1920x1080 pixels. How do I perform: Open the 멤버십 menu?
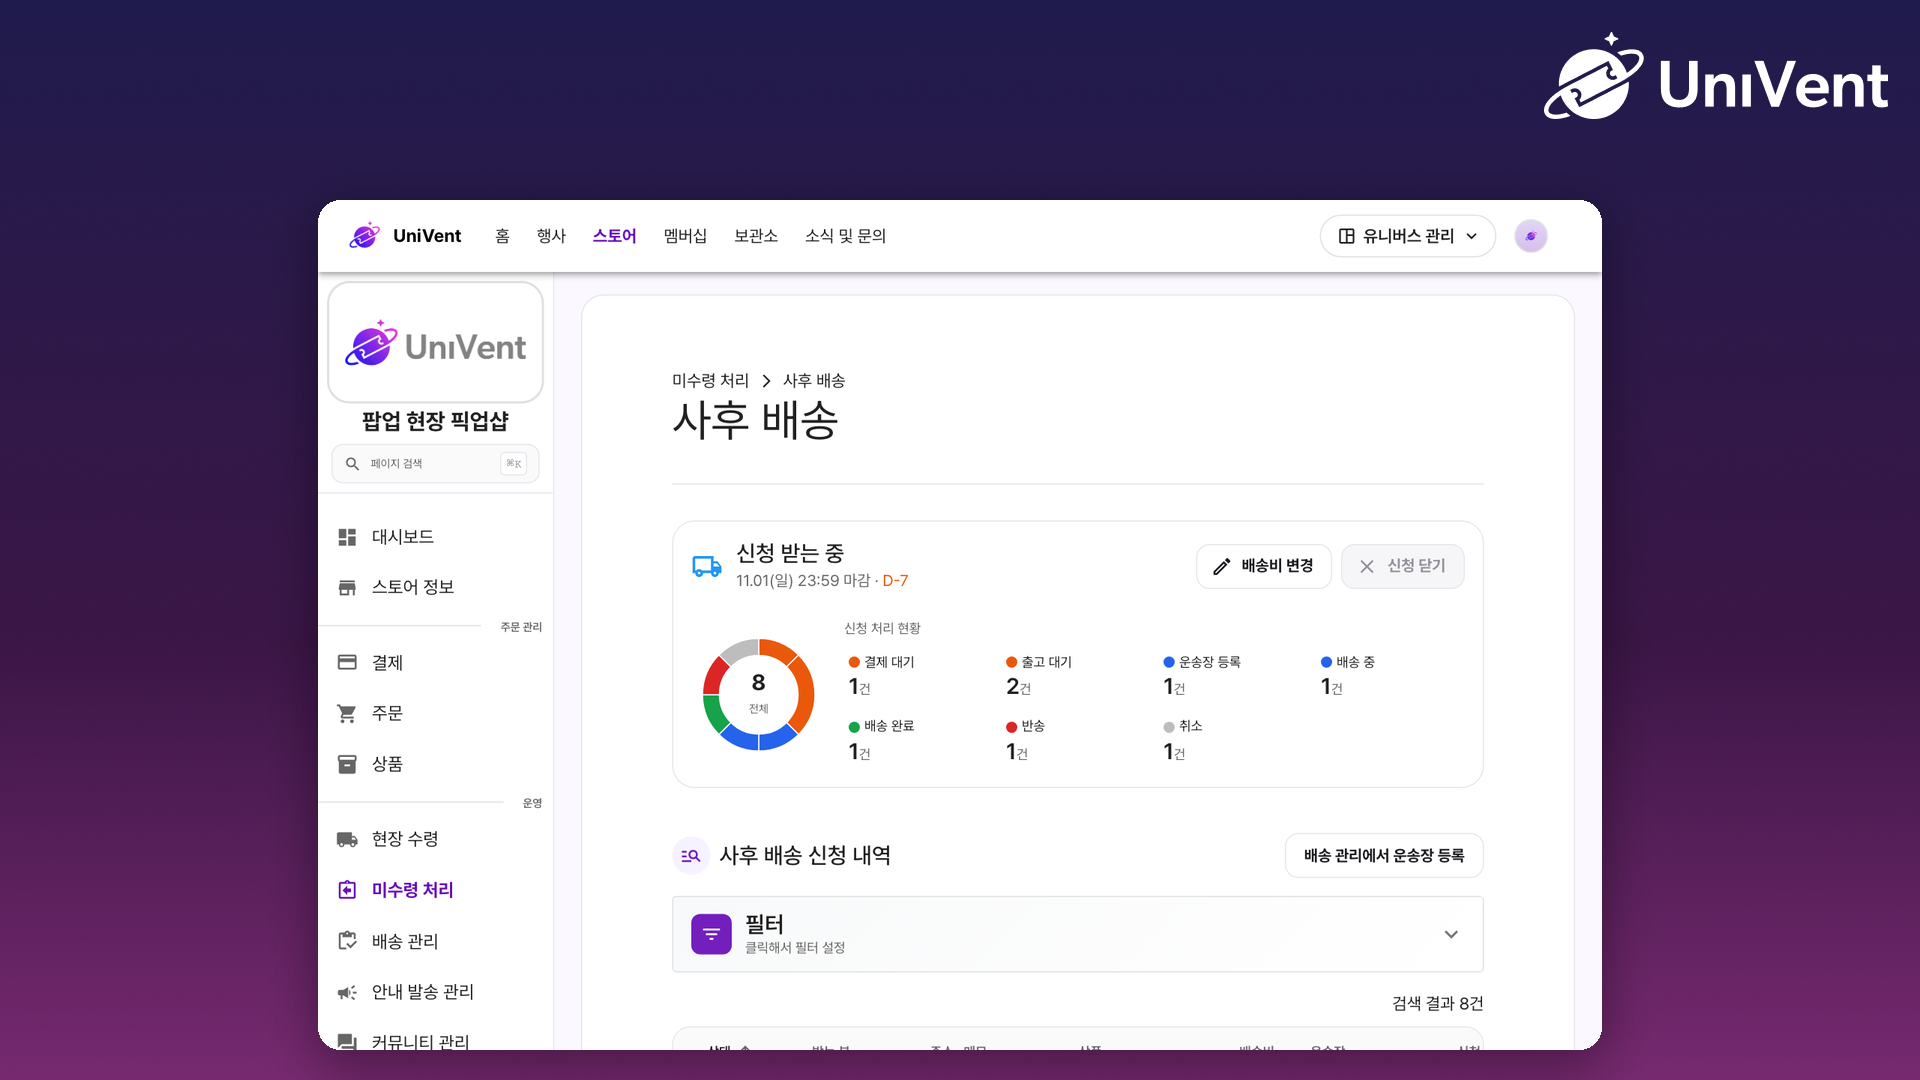685,236
